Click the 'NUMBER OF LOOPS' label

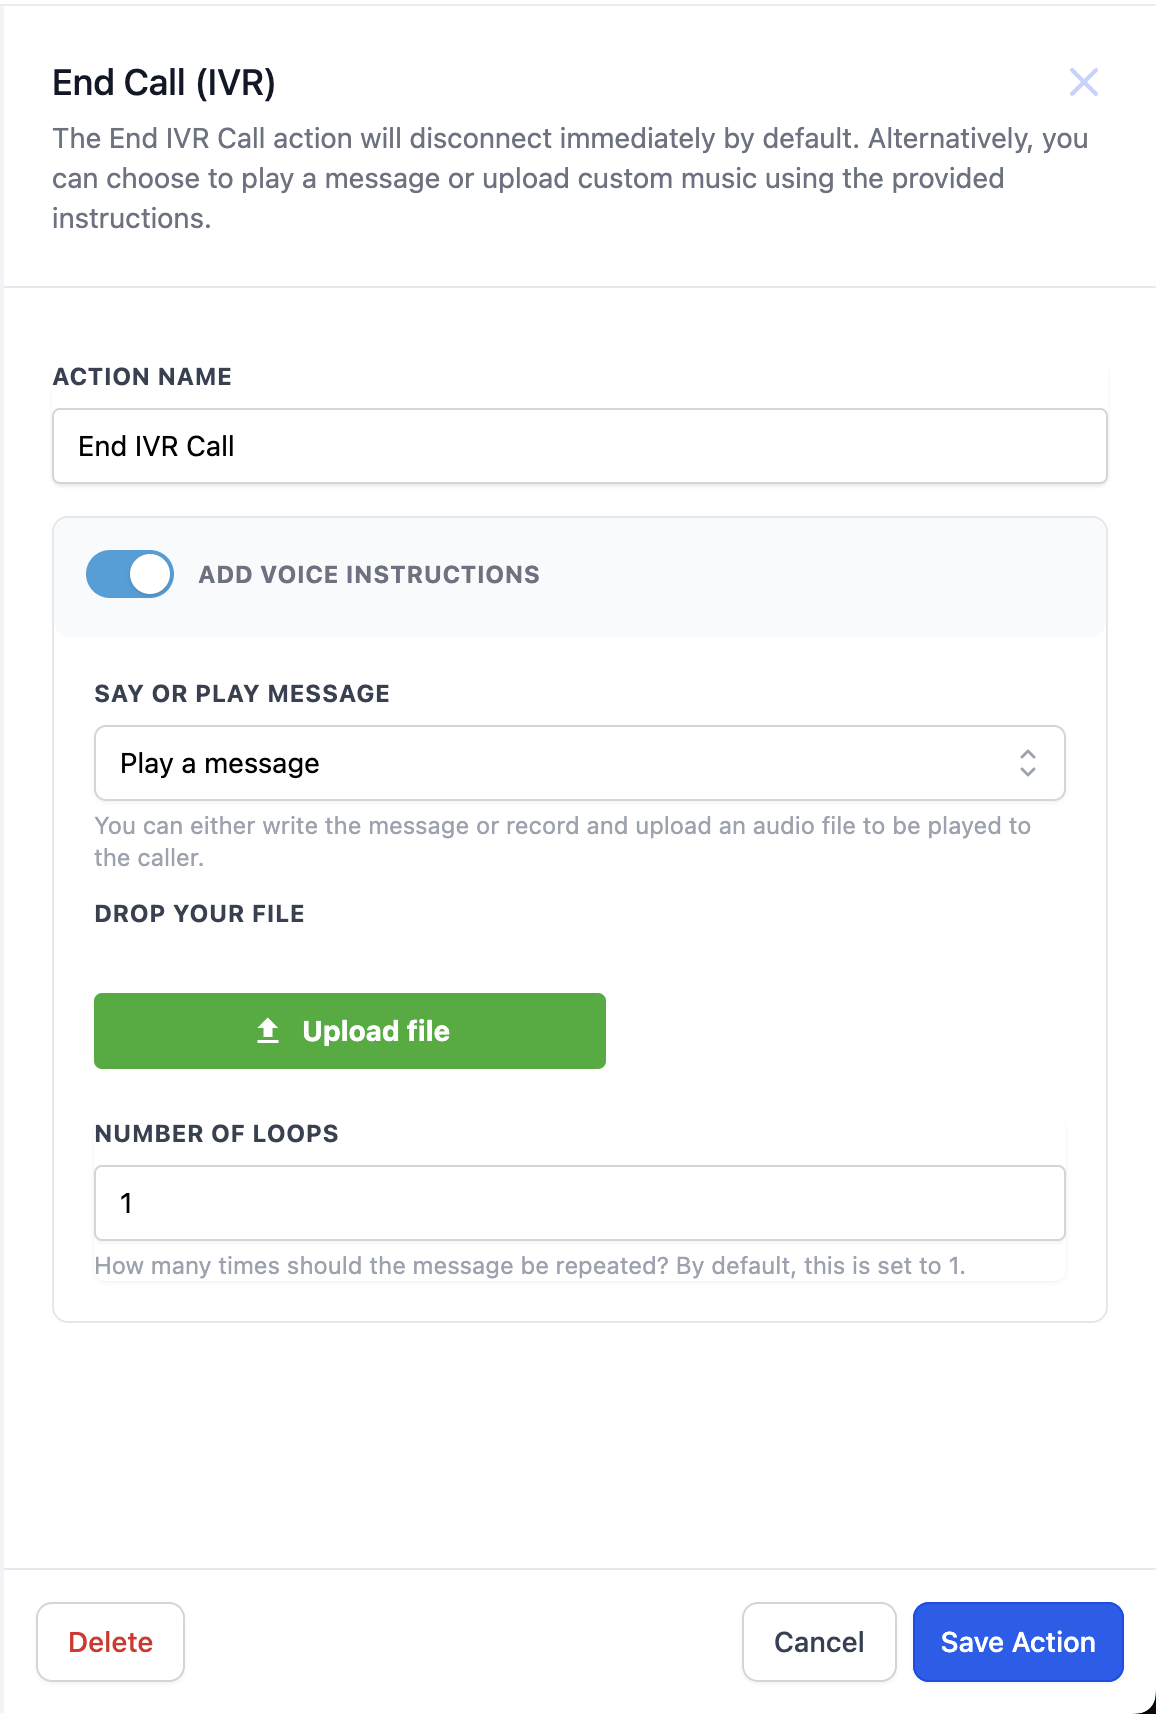[x=216, y=1134]
